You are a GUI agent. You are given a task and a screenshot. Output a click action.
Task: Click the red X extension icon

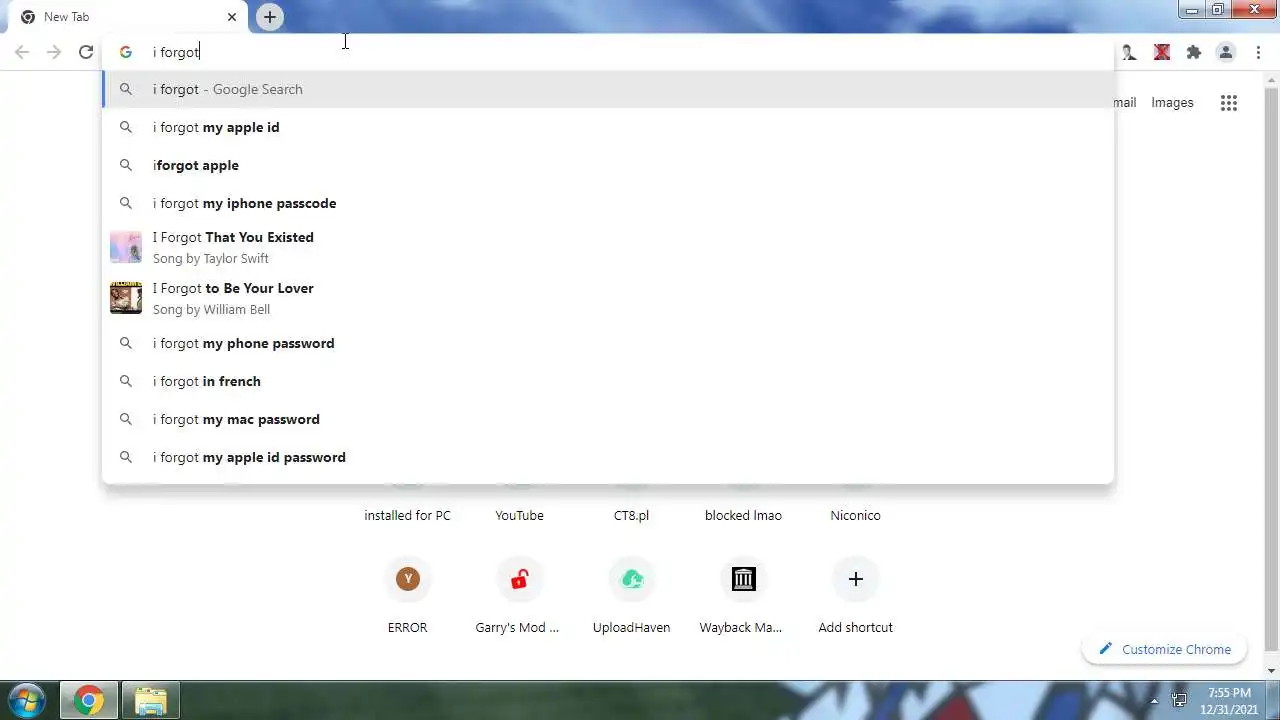[x=1162, y=52]
